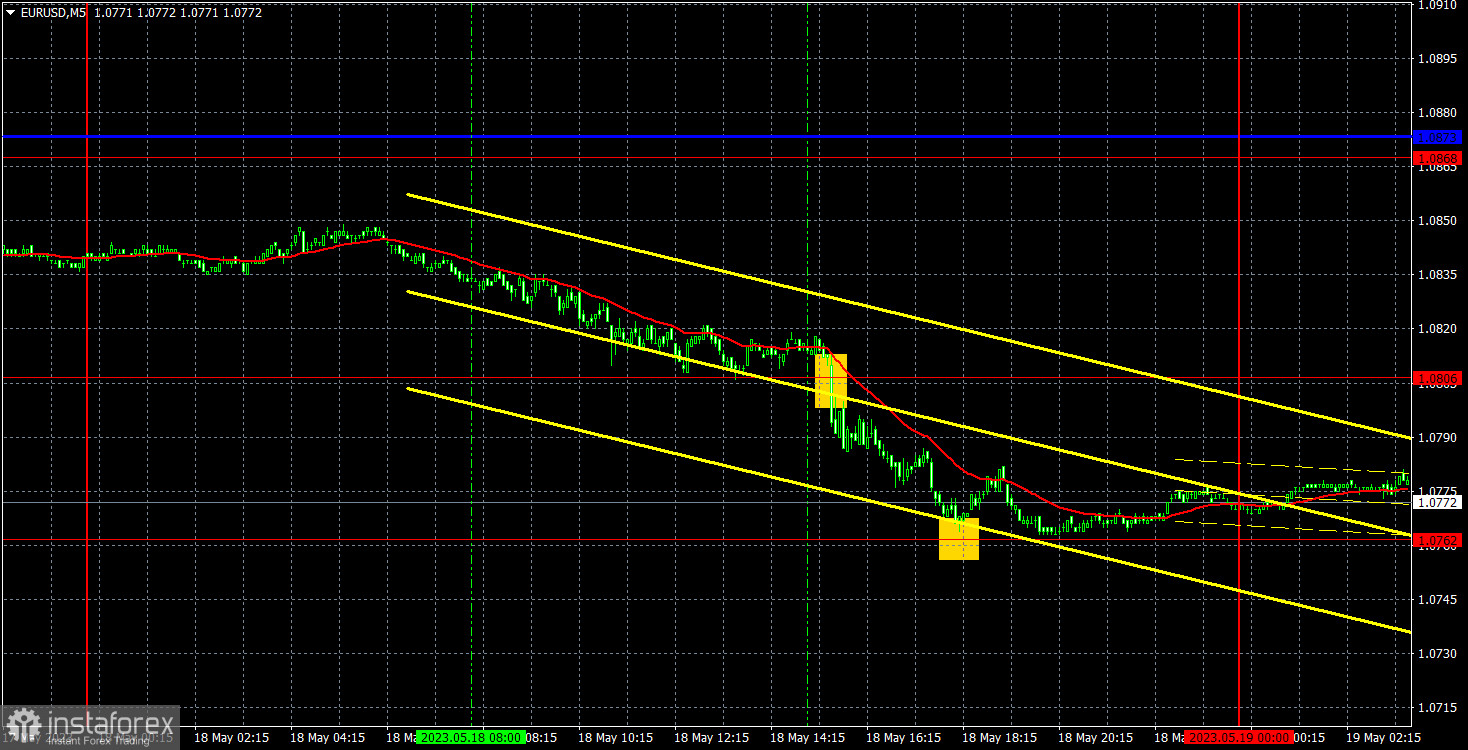Select the upper yellow sell signal rectangle
The image size is (1468, 750).
click(831, 381)
